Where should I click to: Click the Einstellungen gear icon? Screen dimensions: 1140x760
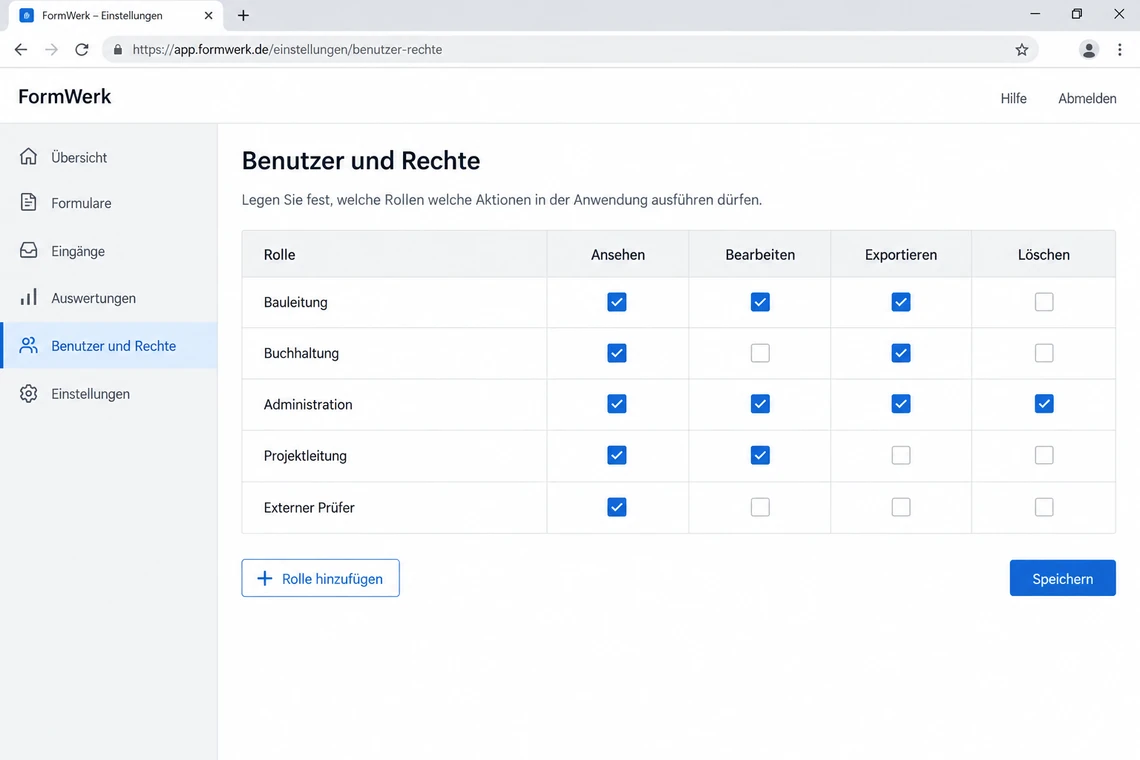click(x=28, y=393)
